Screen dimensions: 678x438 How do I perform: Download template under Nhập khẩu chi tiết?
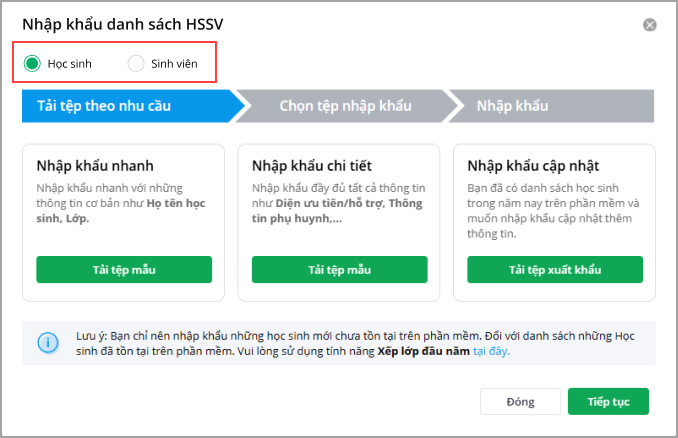point(339,270)
